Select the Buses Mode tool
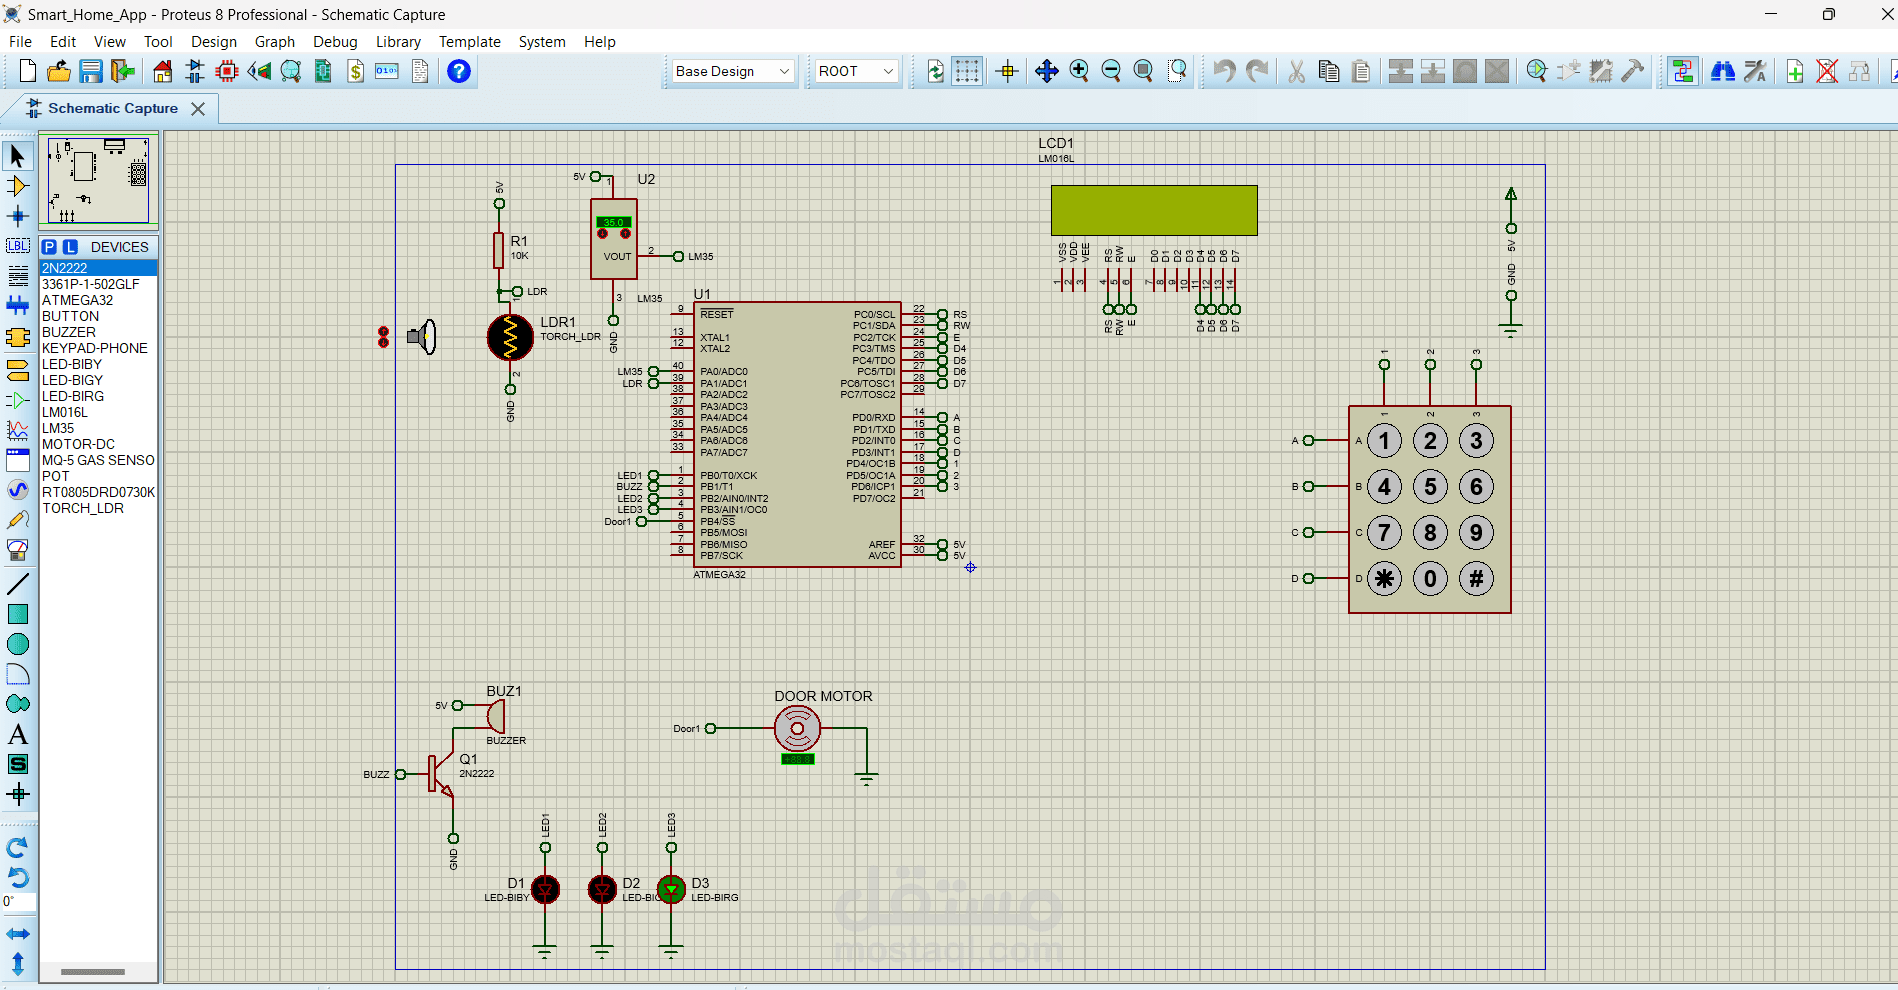Screen dimensions: 1898x990 tap(18, 306)
